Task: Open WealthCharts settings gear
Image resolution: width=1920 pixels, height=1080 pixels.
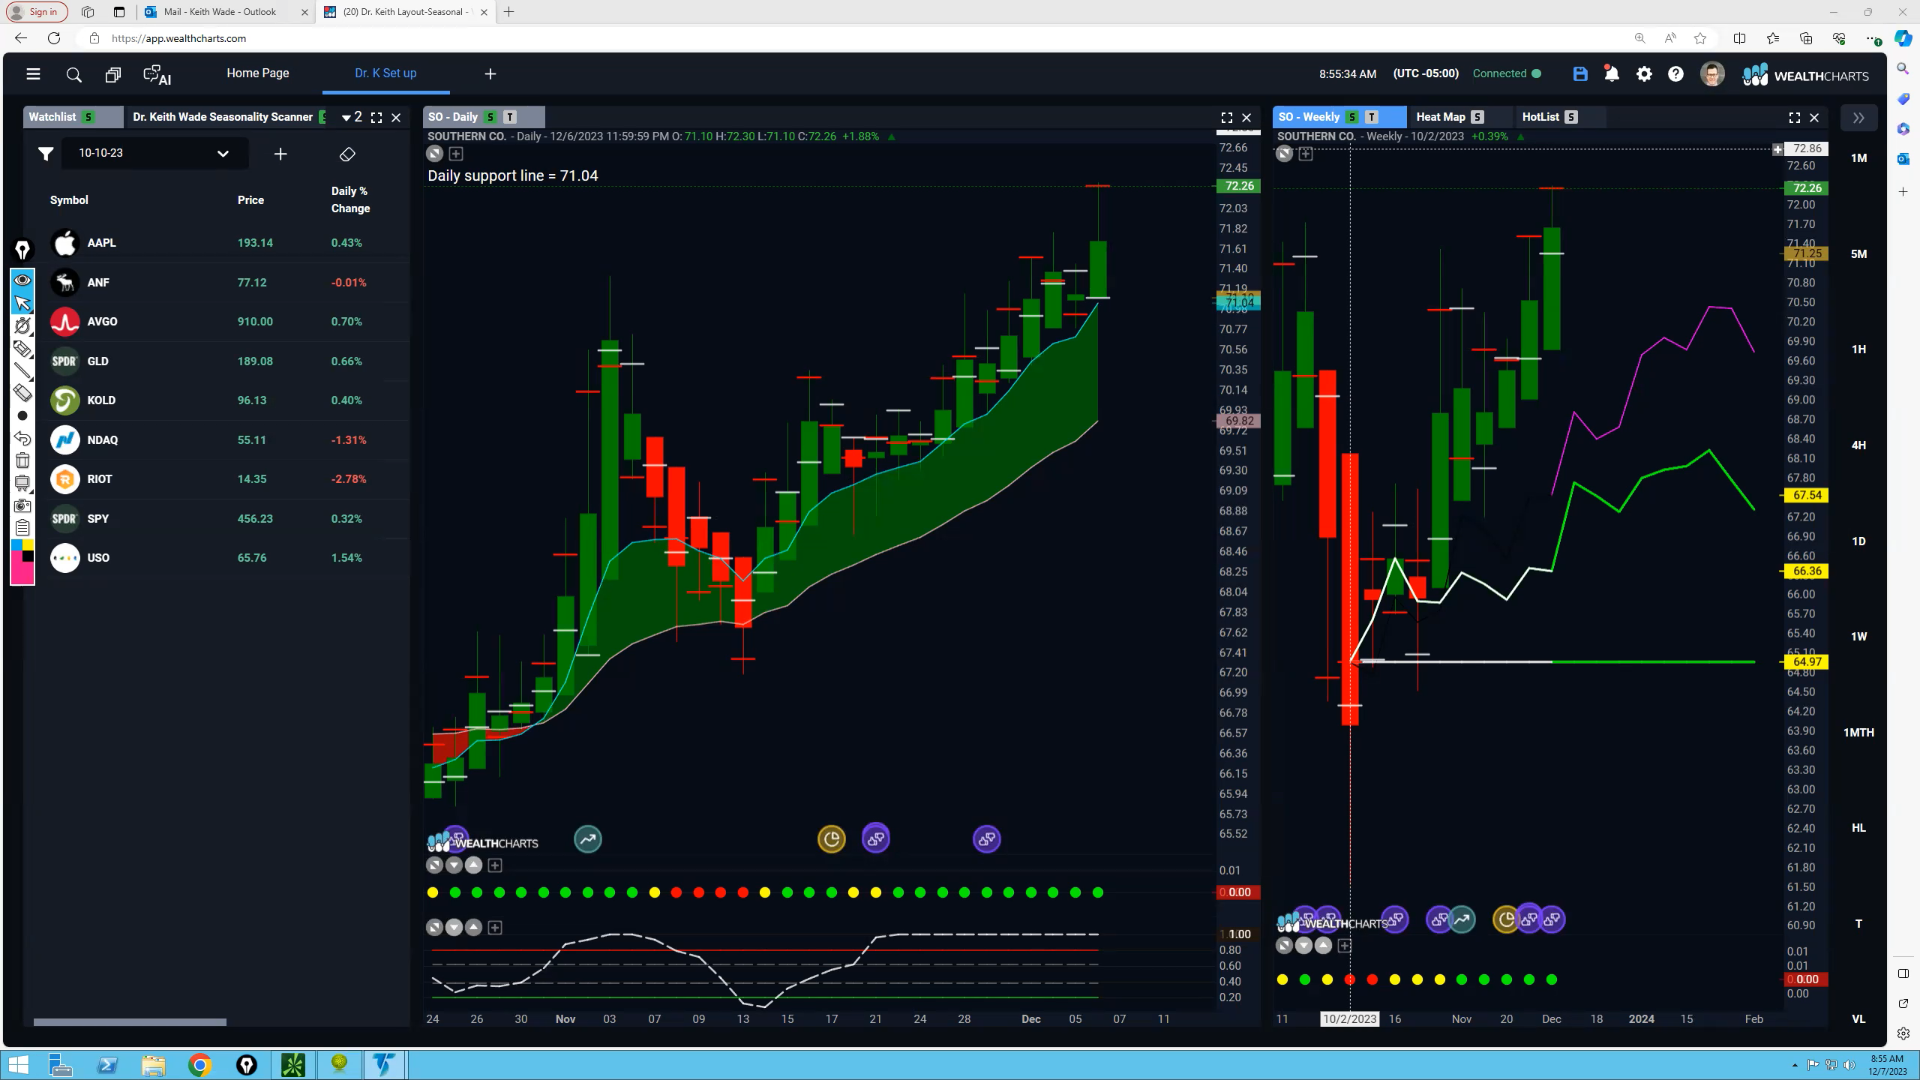Action: 1644,74
